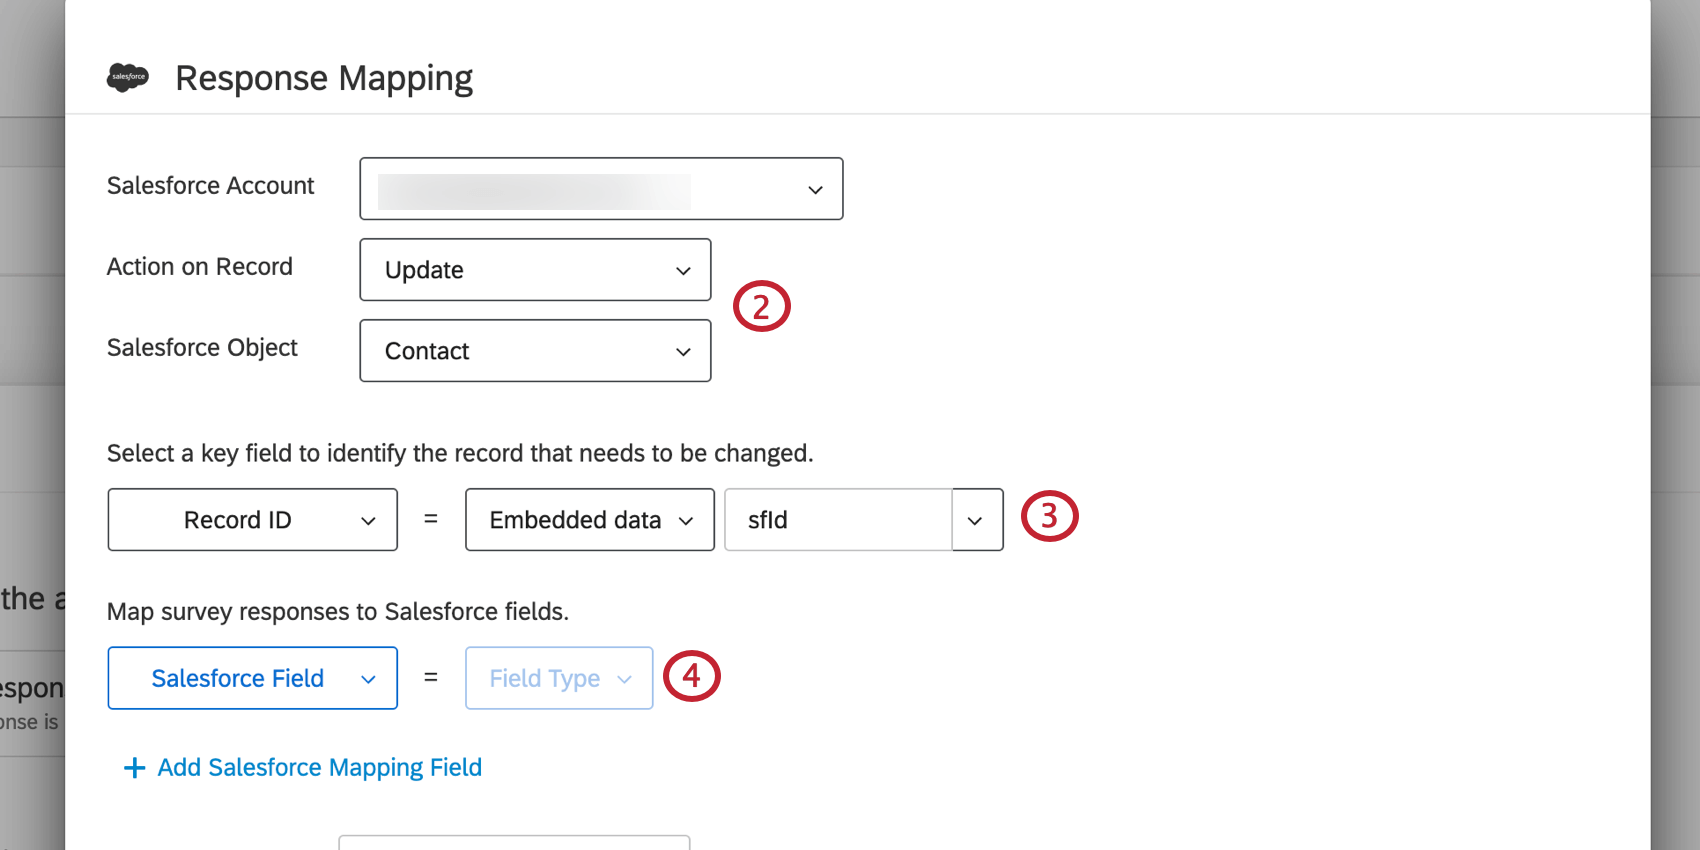Open the Salesforce Object dropdown
Viewport: 1700px width, 850px height.
[x=535, y=351]
